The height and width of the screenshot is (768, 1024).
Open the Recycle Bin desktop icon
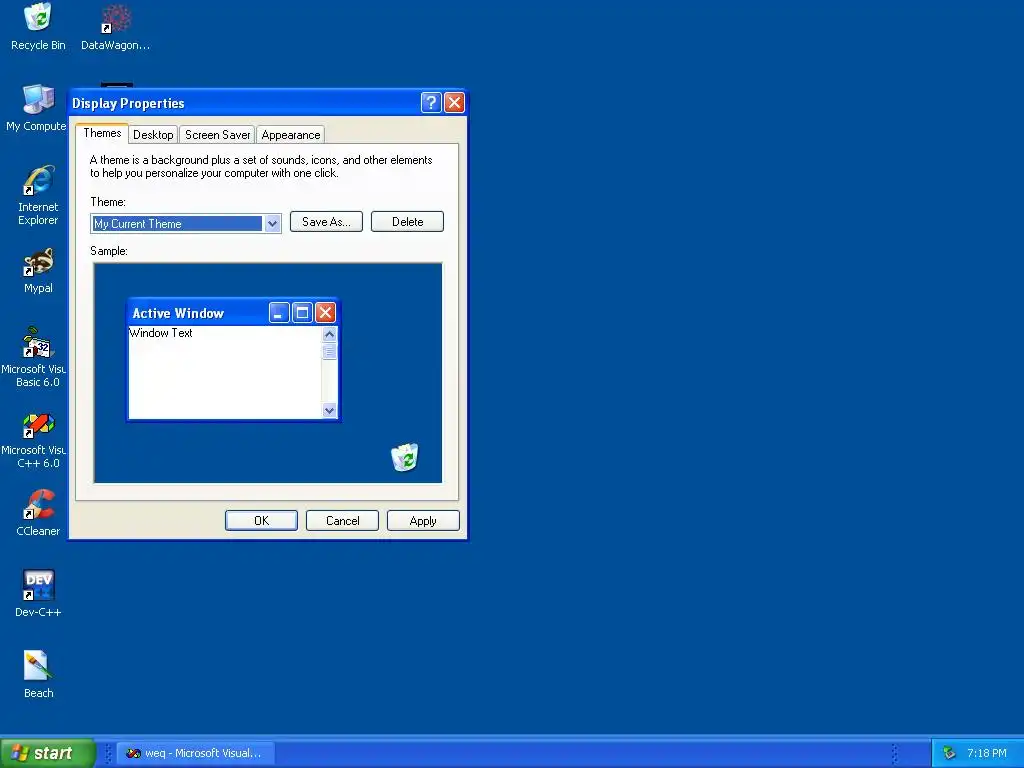pos(38,26)
